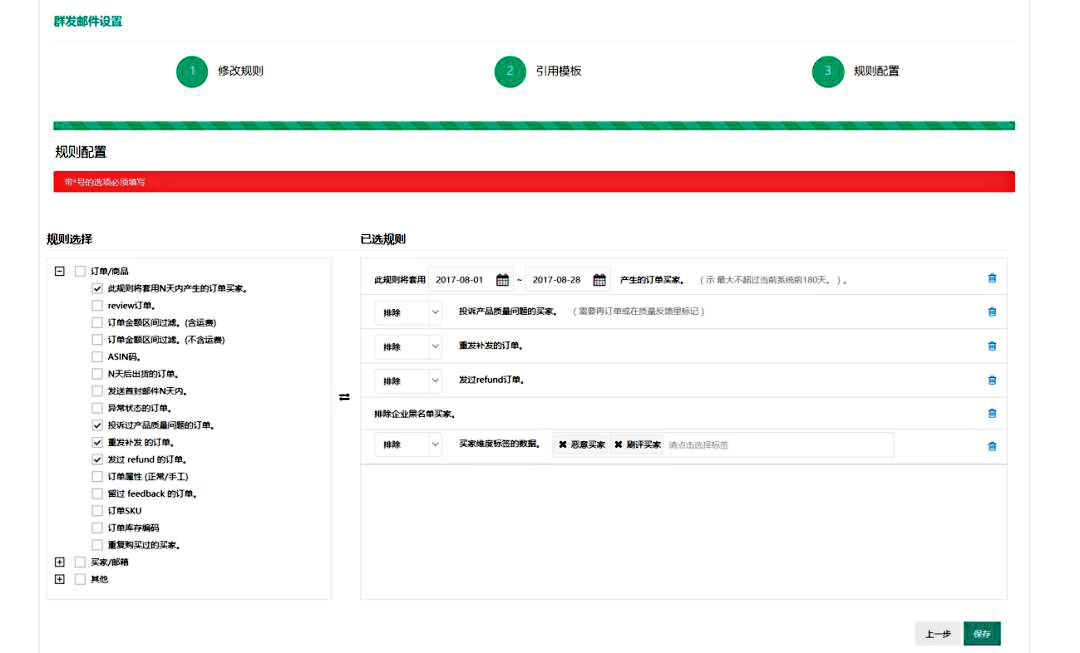1080x653 pixels.
Task: Collapse the 订单/商品 tree node
Action: tap(60, 271)
